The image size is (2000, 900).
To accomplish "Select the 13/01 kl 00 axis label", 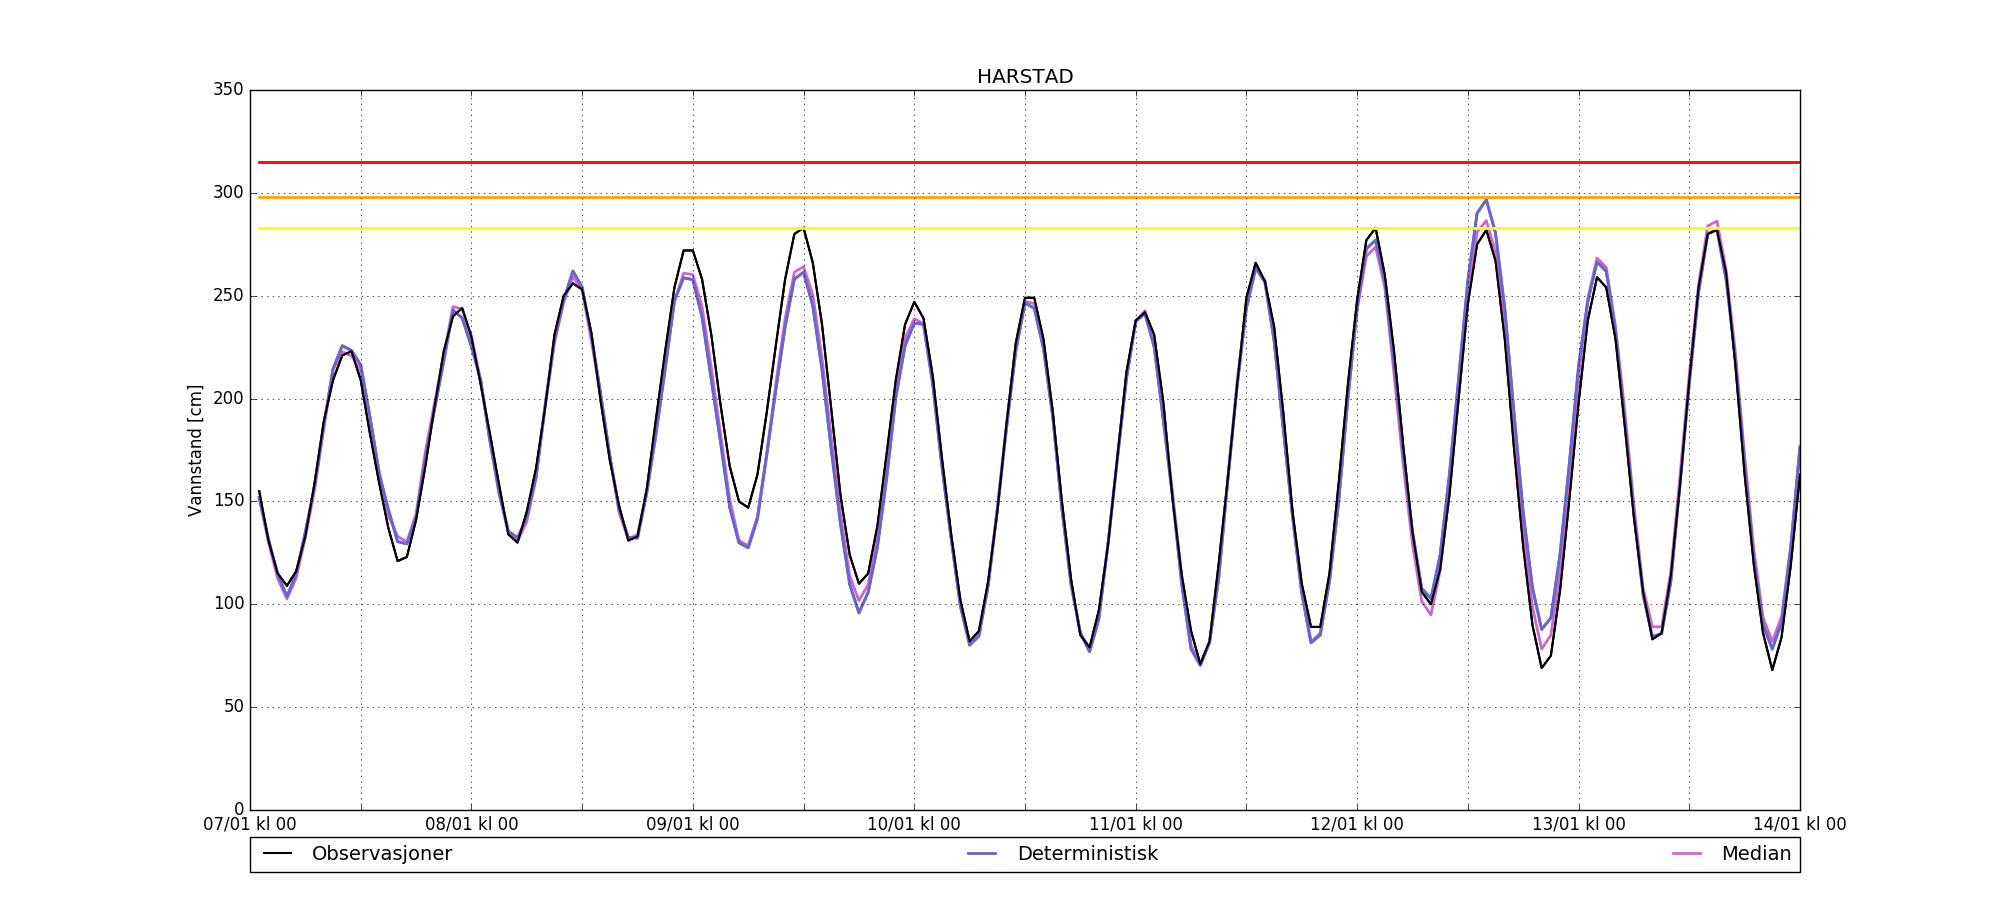I will [1579, 825].
